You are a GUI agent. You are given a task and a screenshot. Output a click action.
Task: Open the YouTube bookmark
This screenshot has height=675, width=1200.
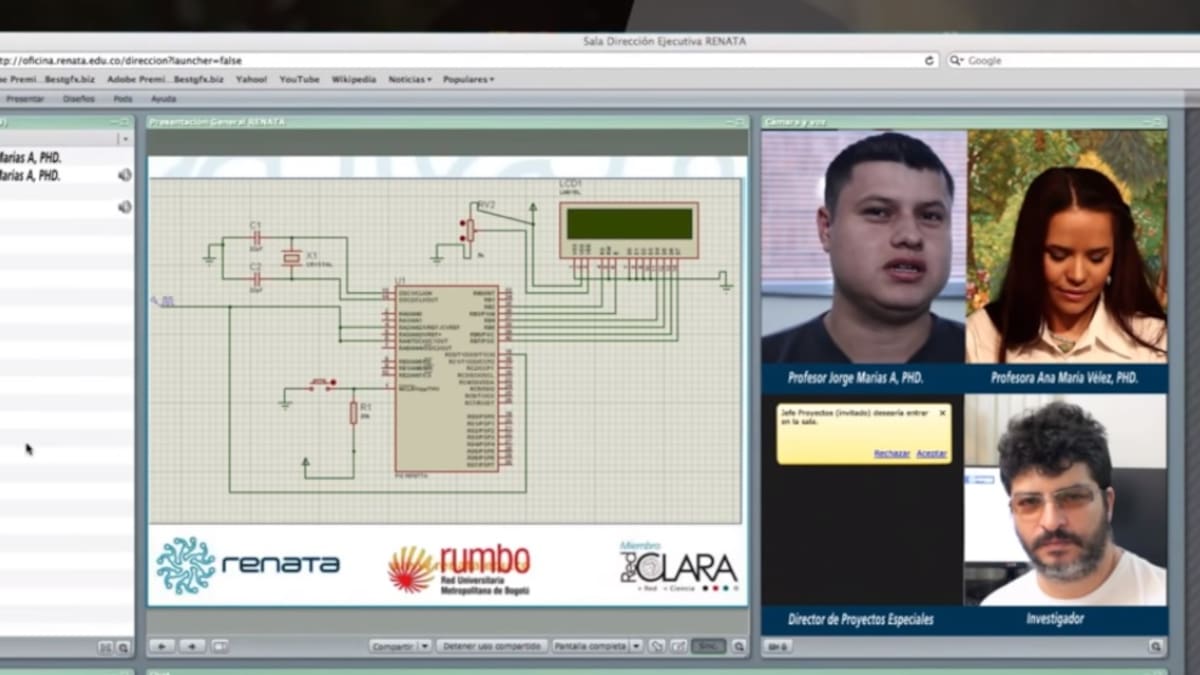299,79
